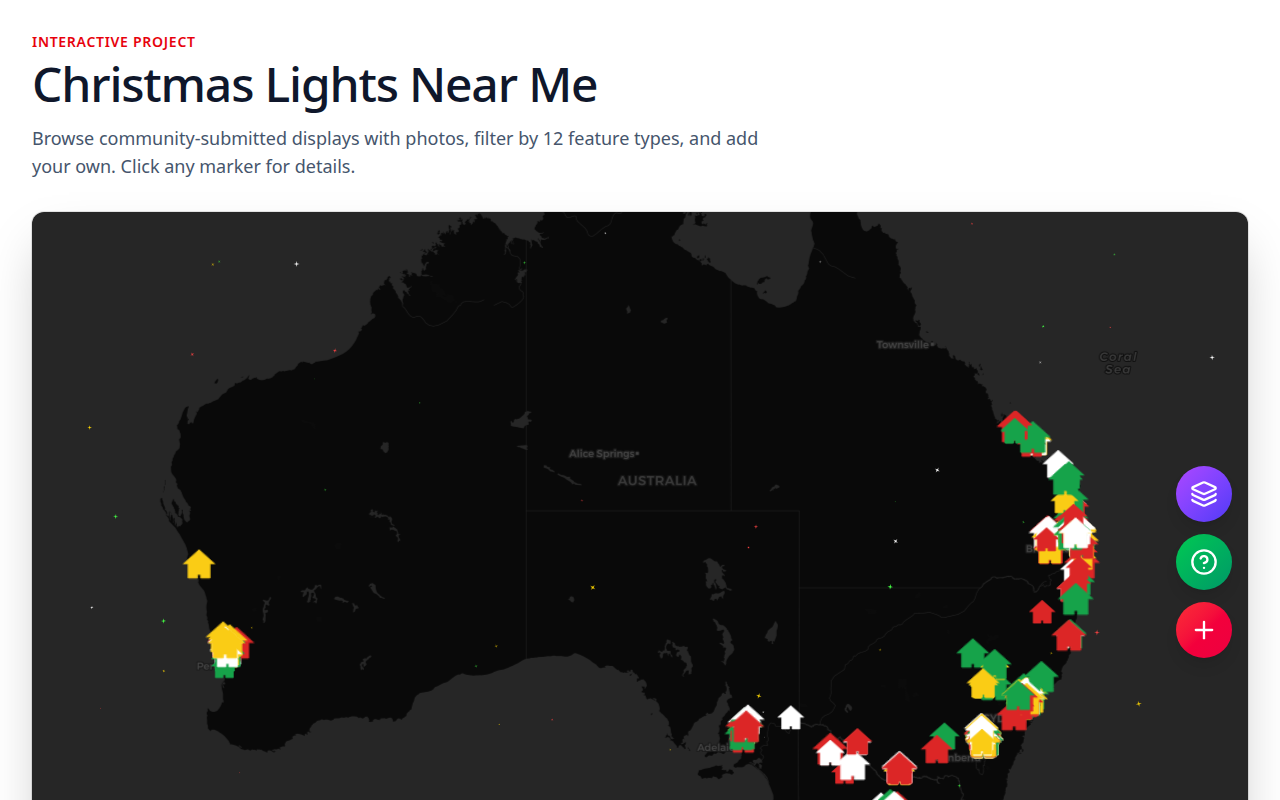Click the Coral Sea label on the map

[x=1117, y=362]
